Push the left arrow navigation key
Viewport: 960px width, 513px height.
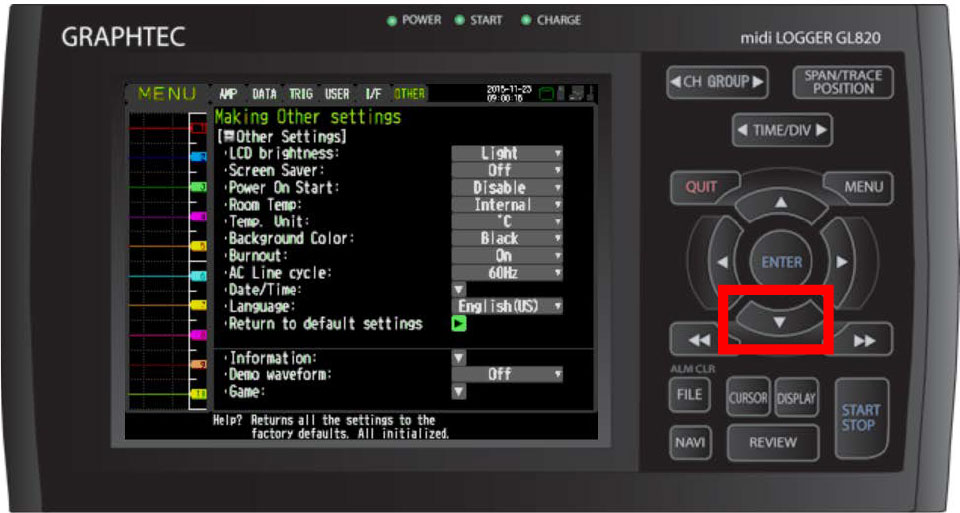(724, 262)
